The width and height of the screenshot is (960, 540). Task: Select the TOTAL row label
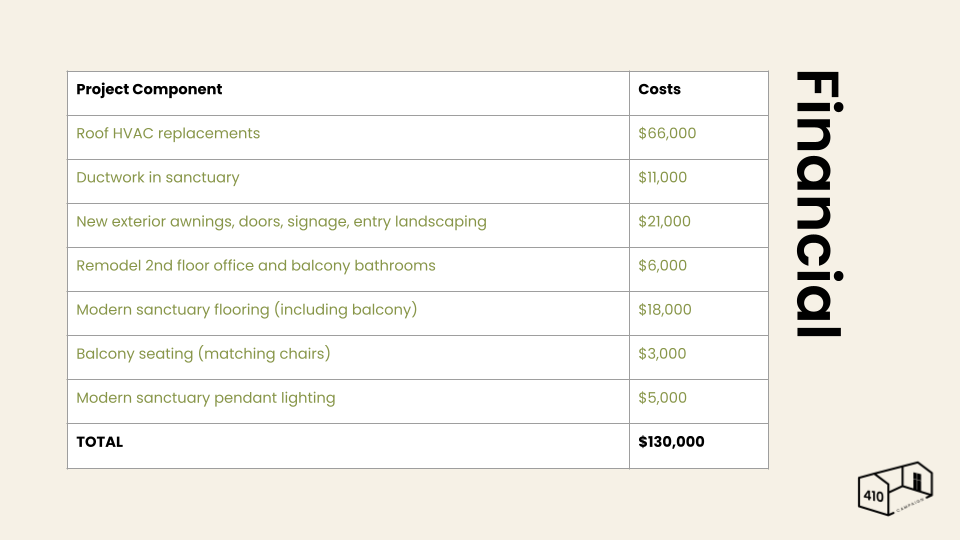(x=100, y=442)
